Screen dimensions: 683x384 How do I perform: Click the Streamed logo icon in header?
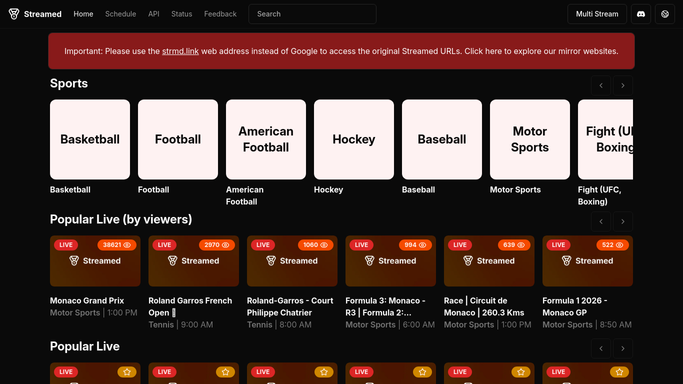14,14
